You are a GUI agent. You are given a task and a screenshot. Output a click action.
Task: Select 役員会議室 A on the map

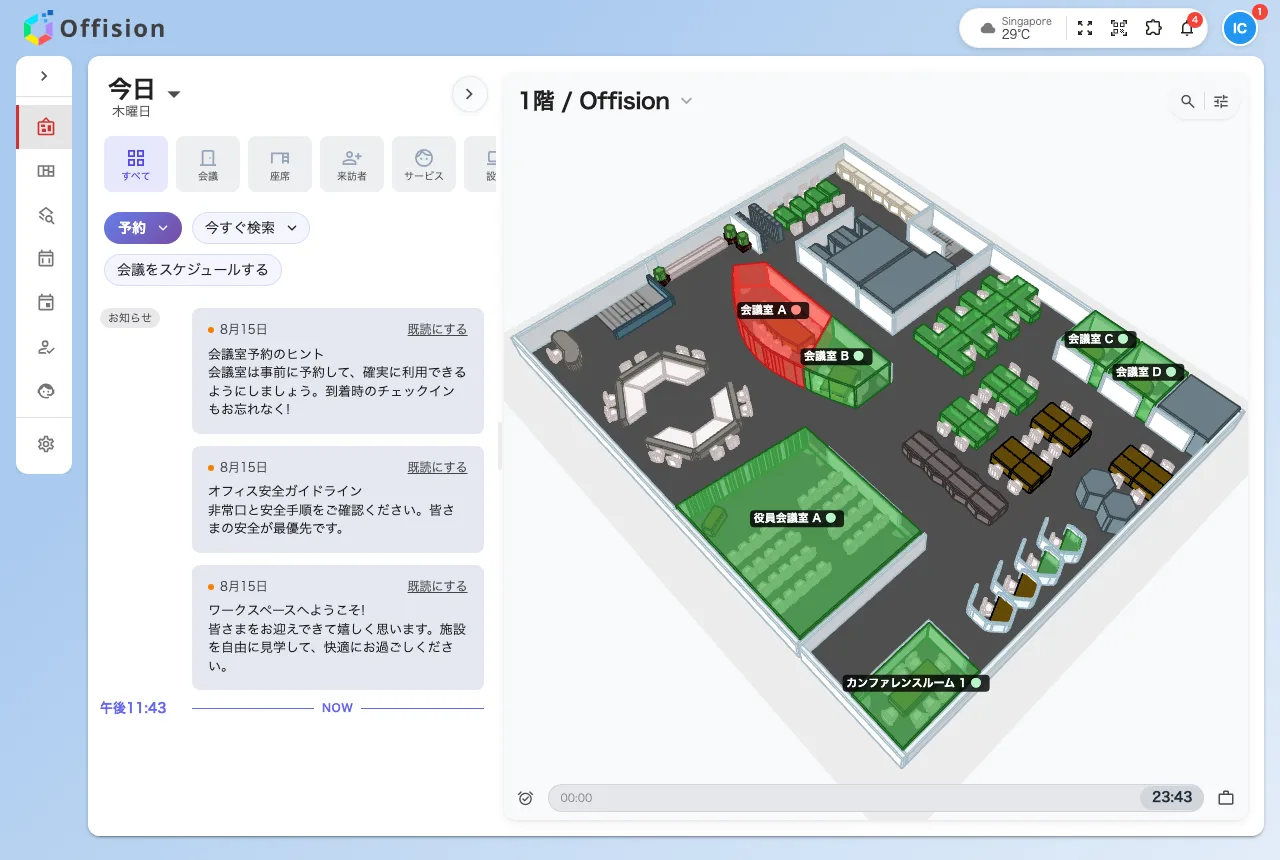(x=795, y=518)
